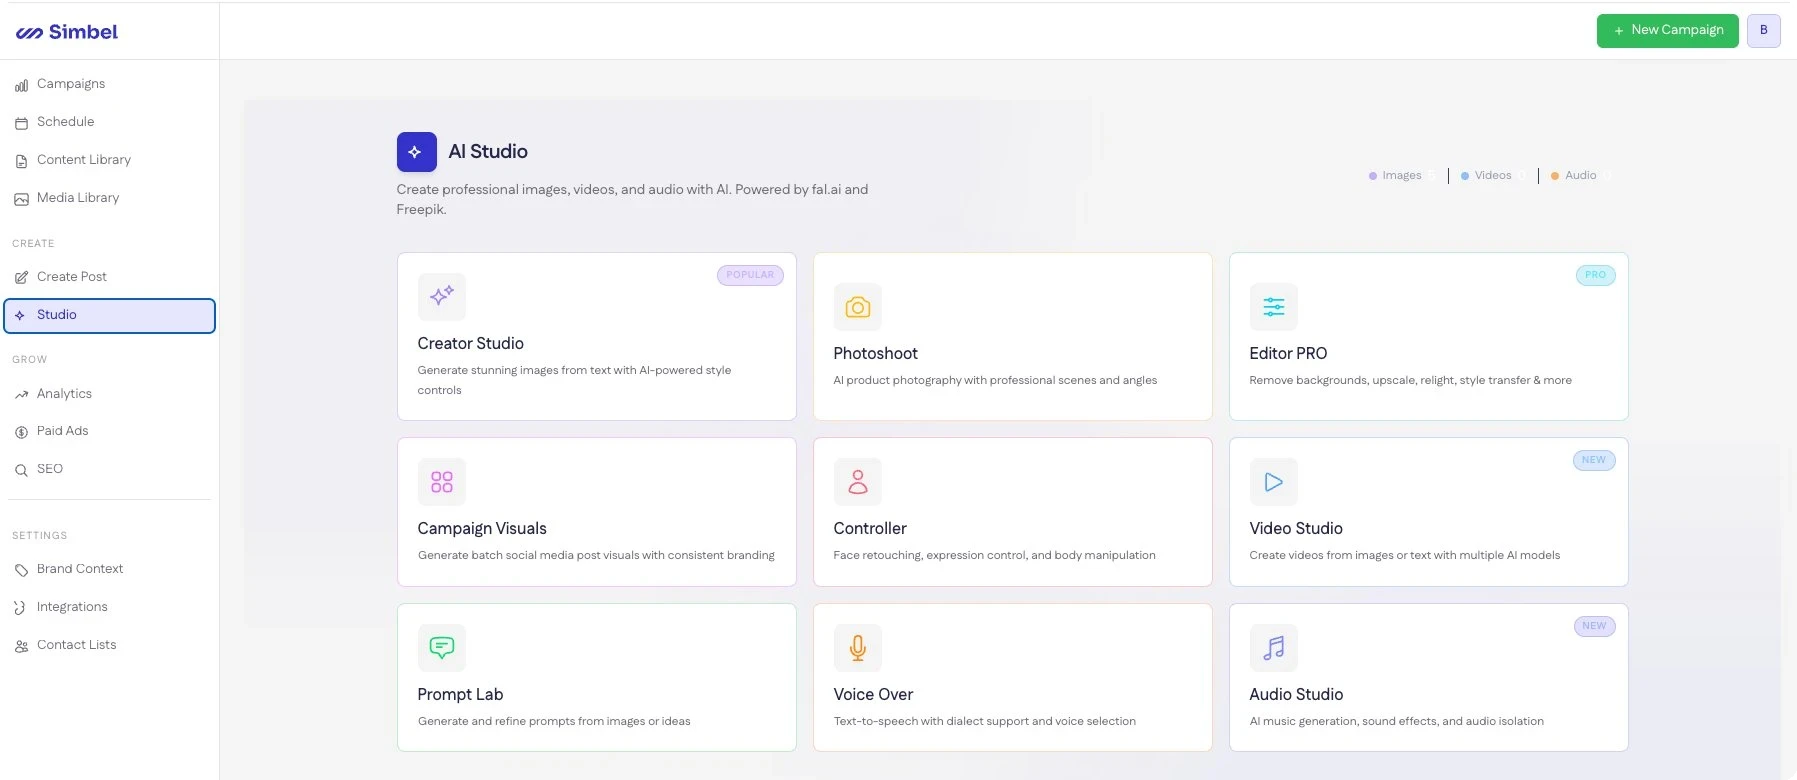The image size is (1797, 780).
Task: Open the Schedule page
Action: click(109, 122)
